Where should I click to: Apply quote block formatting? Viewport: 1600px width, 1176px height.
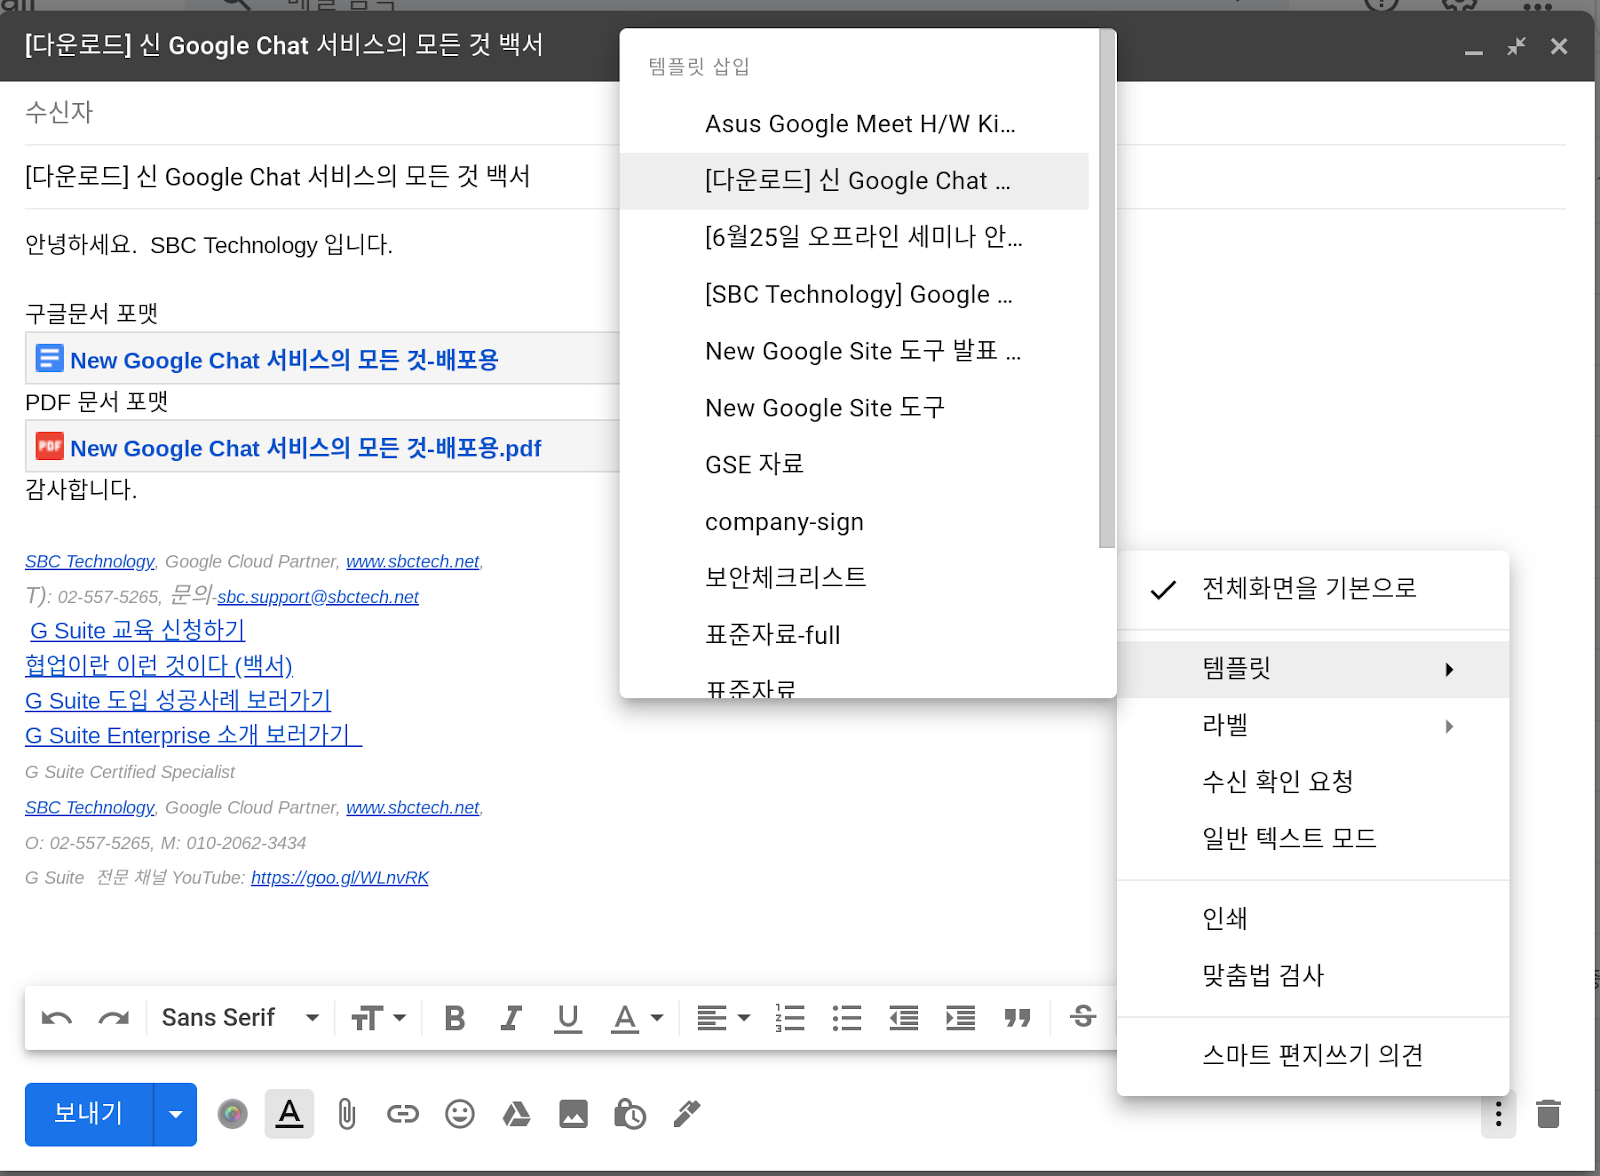click(1018, 1018)
